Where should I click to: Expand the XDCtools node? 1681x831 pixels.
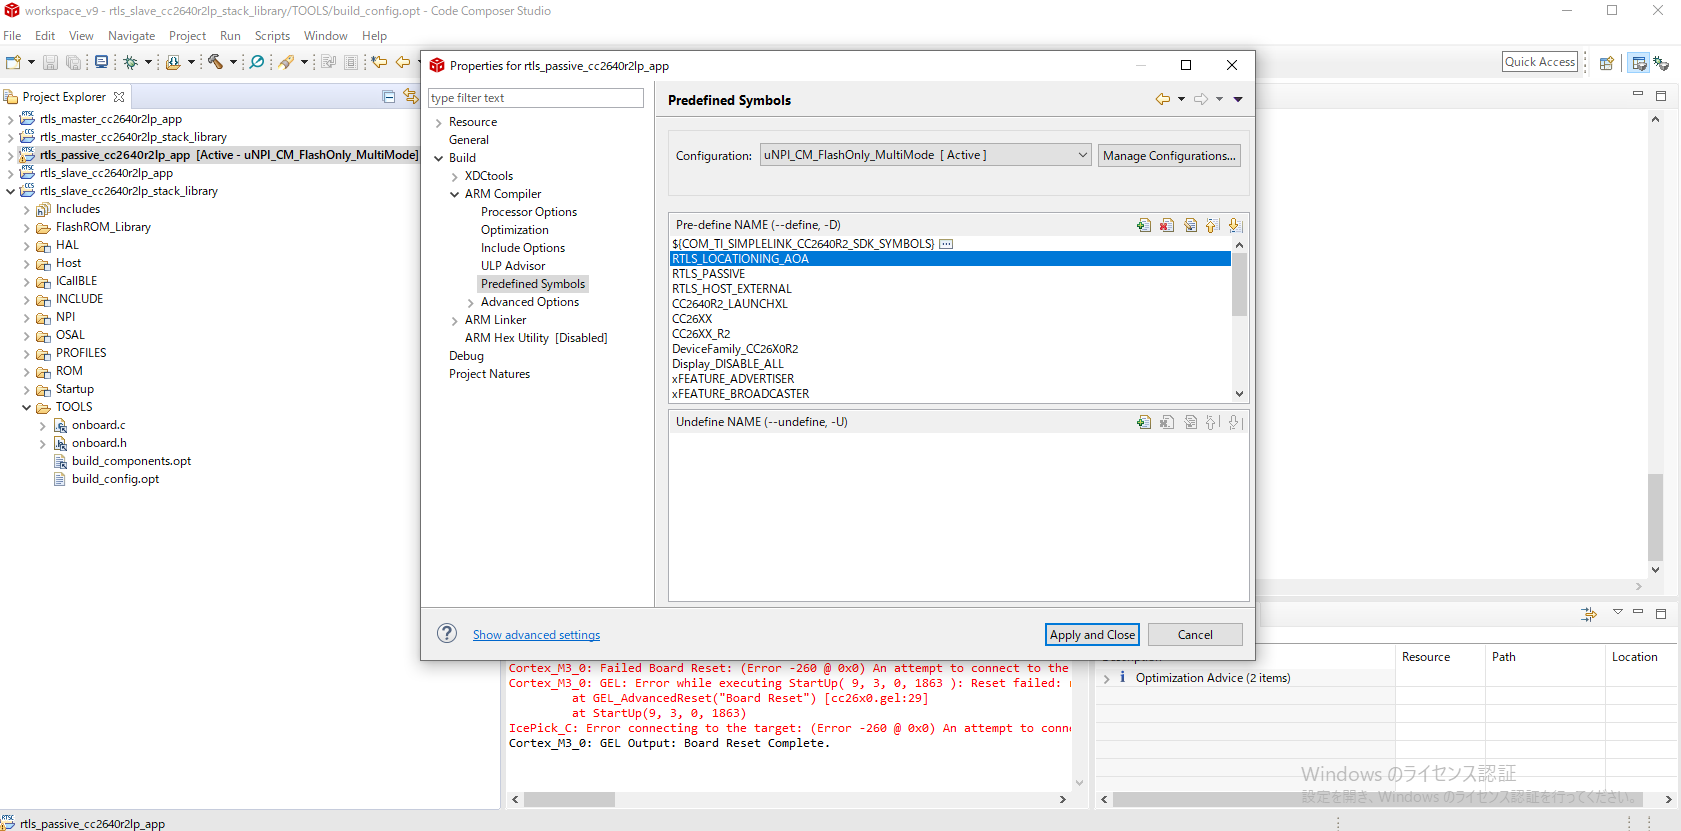point(454,177)
